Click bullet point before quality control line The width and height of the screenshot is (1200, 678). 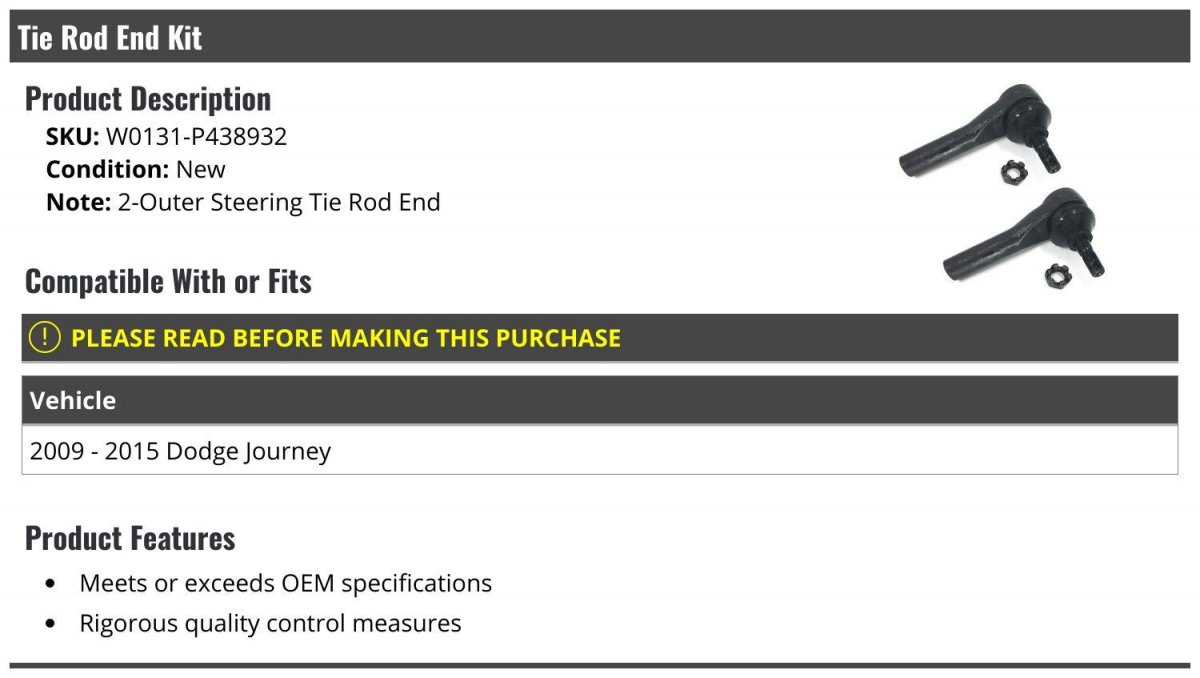click(51, 624)
